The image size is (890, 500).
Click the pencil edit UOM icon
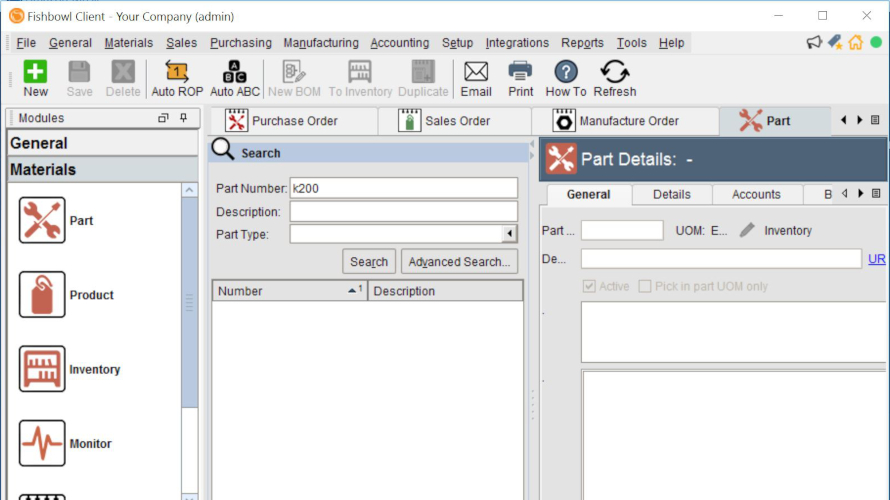pyautogui.click(x=747, y=230)
